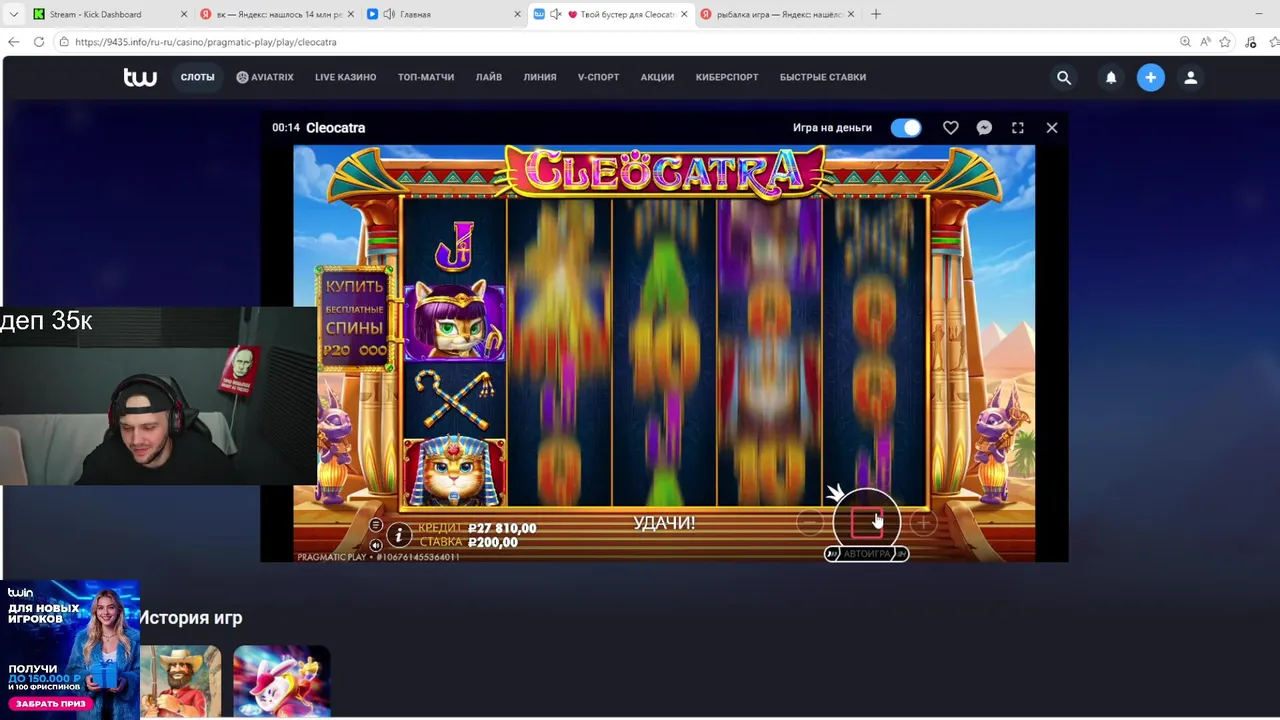Image resolution: width=1280 pixels, height=720 pixels.
Task: Focus the browser address bar URL
Action: (206, 42)
